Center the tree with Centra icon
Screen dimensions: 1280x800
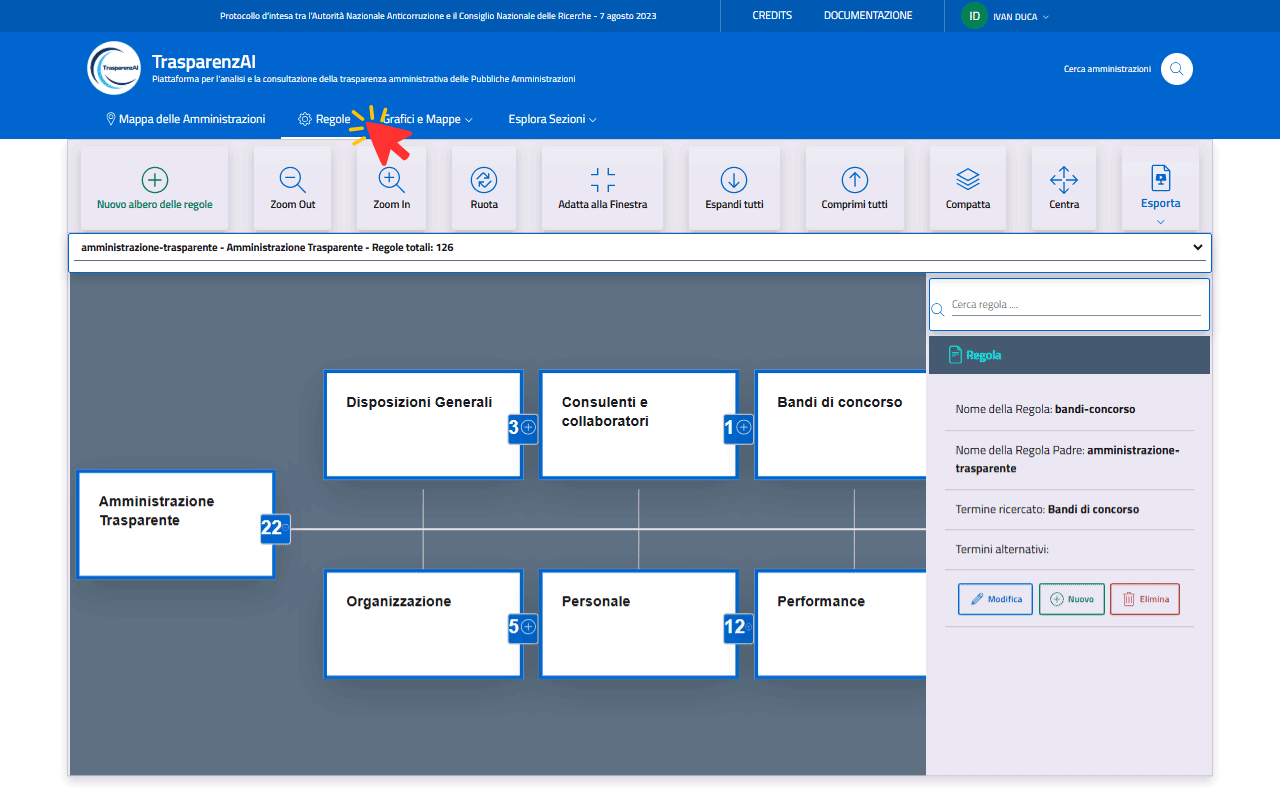click(1064, 180)
